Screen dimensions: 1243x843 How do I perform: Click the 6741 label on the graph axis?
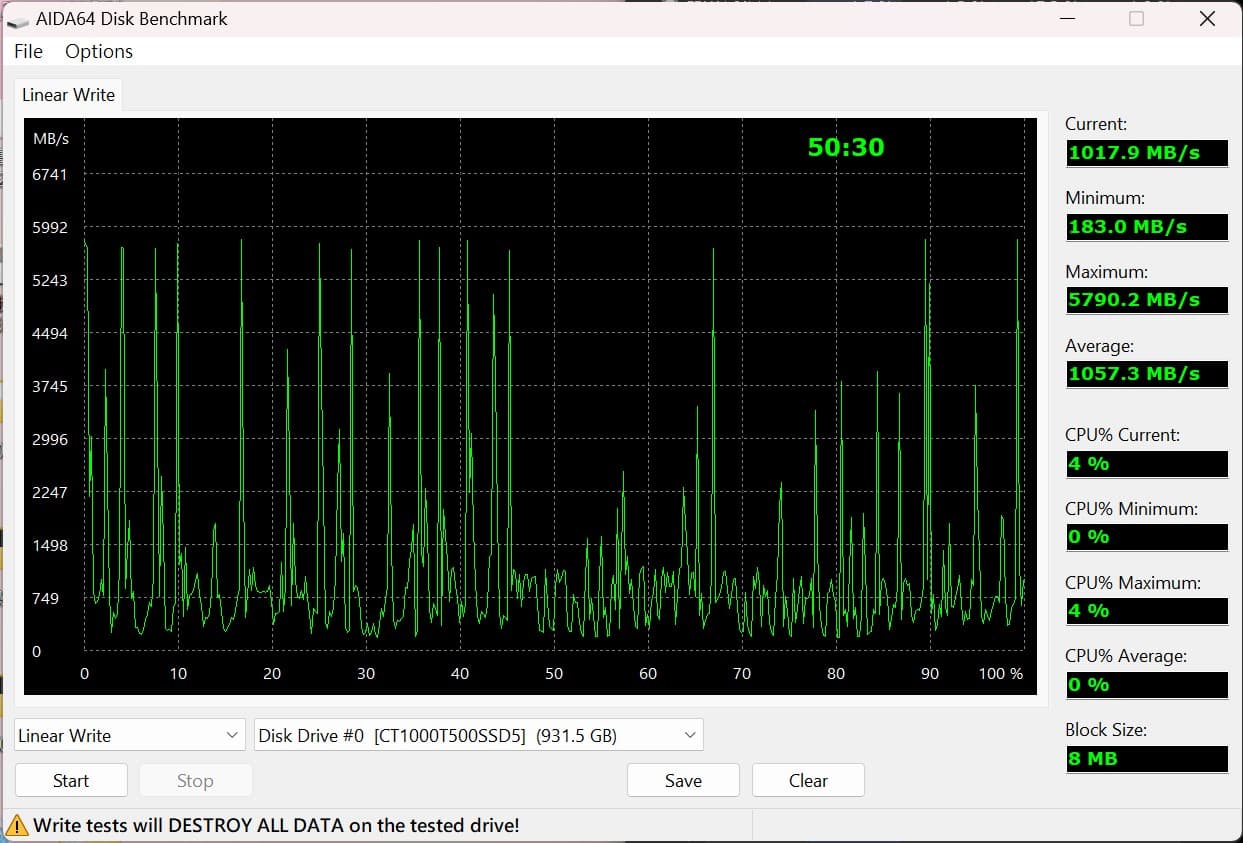point(50,174)
